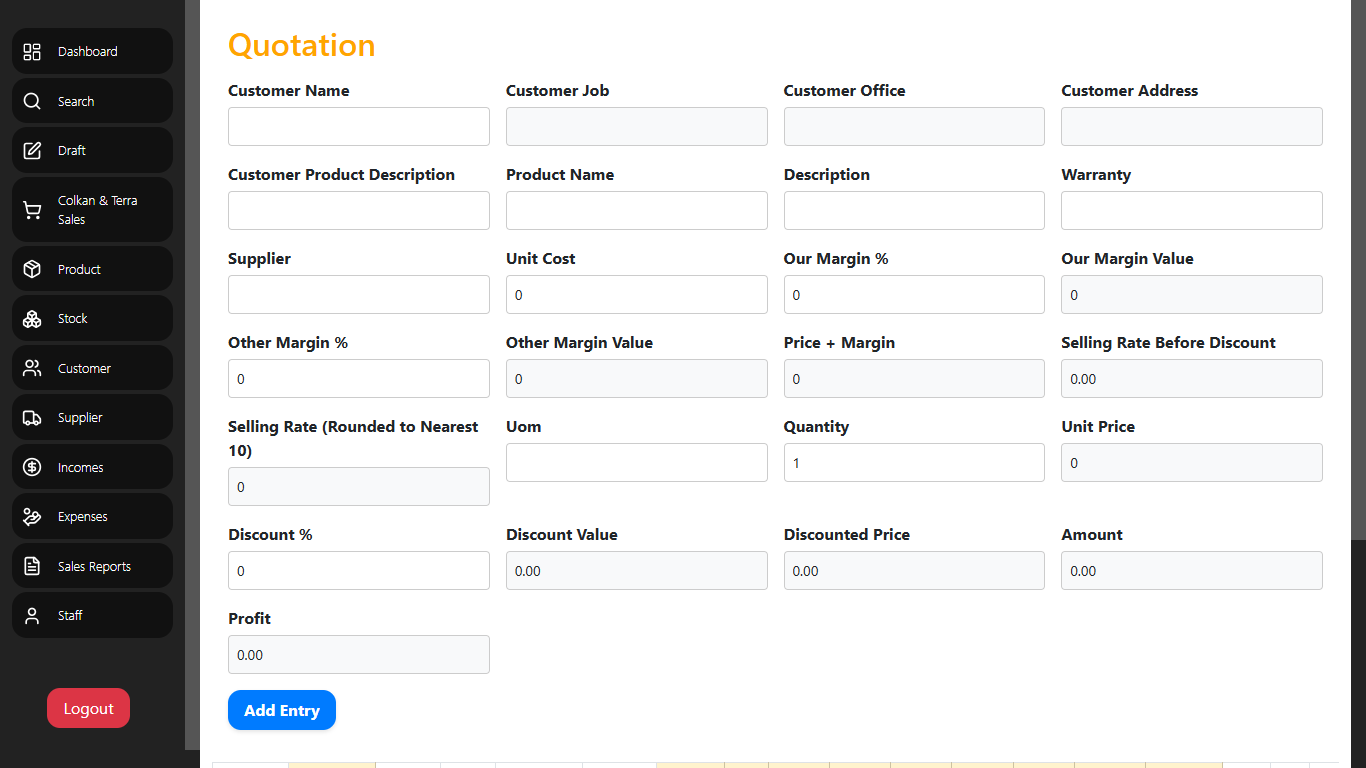This screenshot has height=768, width=1366.
Task: View the Incomes sidebar label
Action: [81, 467]
